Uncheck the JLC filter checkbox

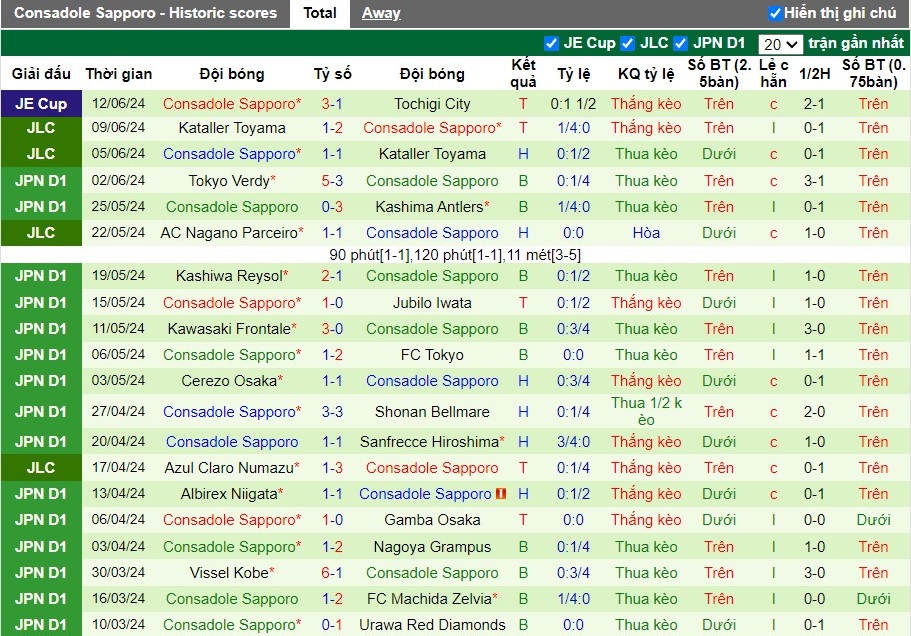(x=627, y=43)
